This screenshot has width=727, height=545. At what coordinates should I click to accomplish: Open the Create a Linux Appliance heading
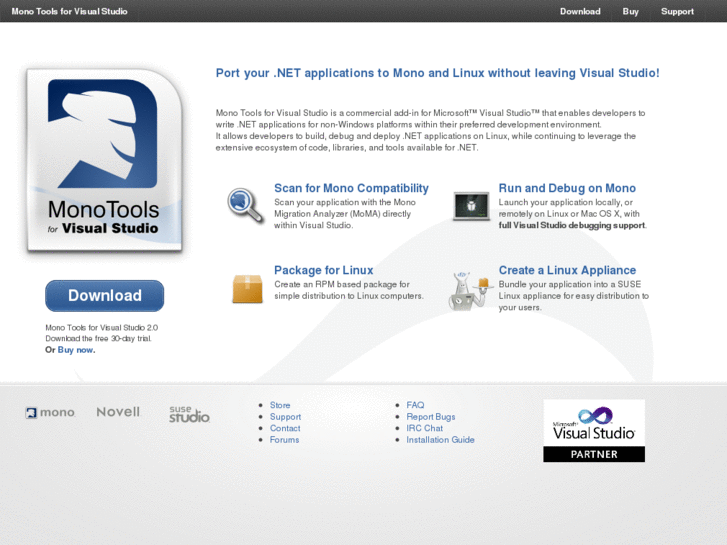click(x=567, y=270)
